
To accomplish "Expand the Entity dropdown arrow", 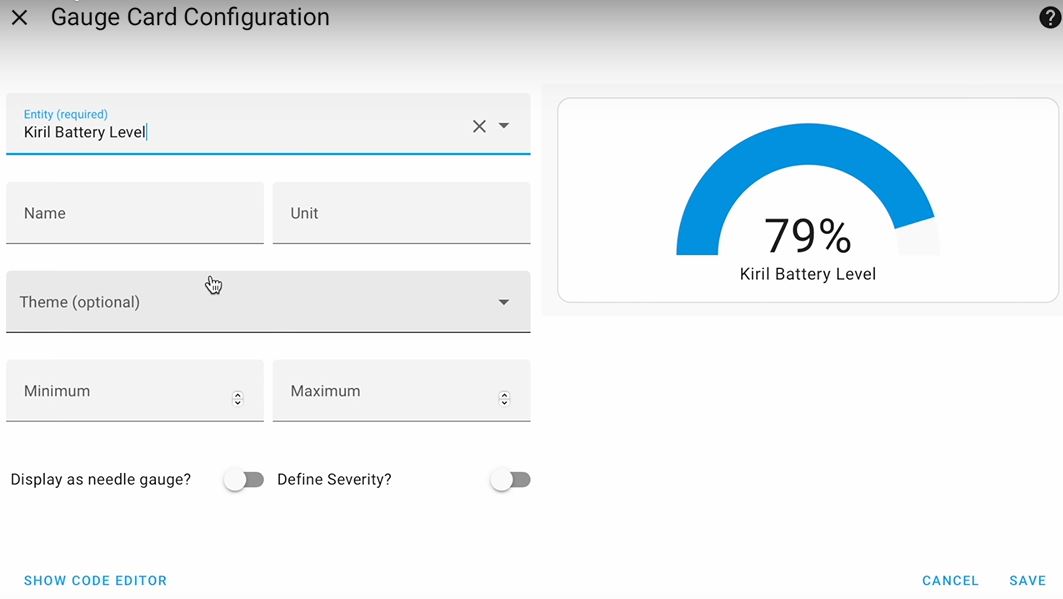I will (504, 125).
